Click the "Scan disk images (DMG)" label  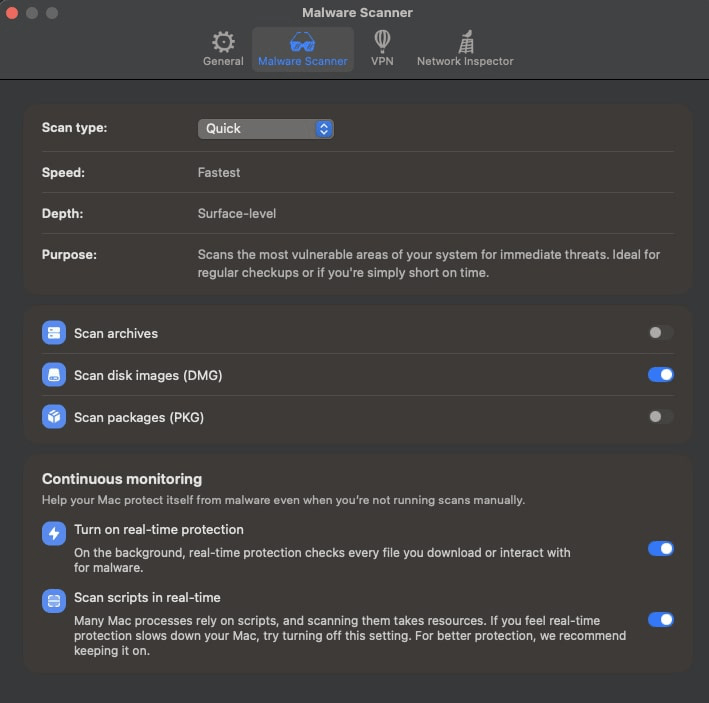pos(148,375)
